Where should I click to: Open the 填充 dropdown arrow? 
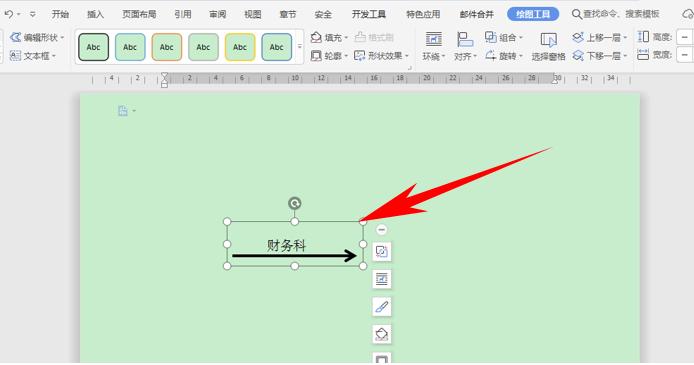[x=346, y=38]
